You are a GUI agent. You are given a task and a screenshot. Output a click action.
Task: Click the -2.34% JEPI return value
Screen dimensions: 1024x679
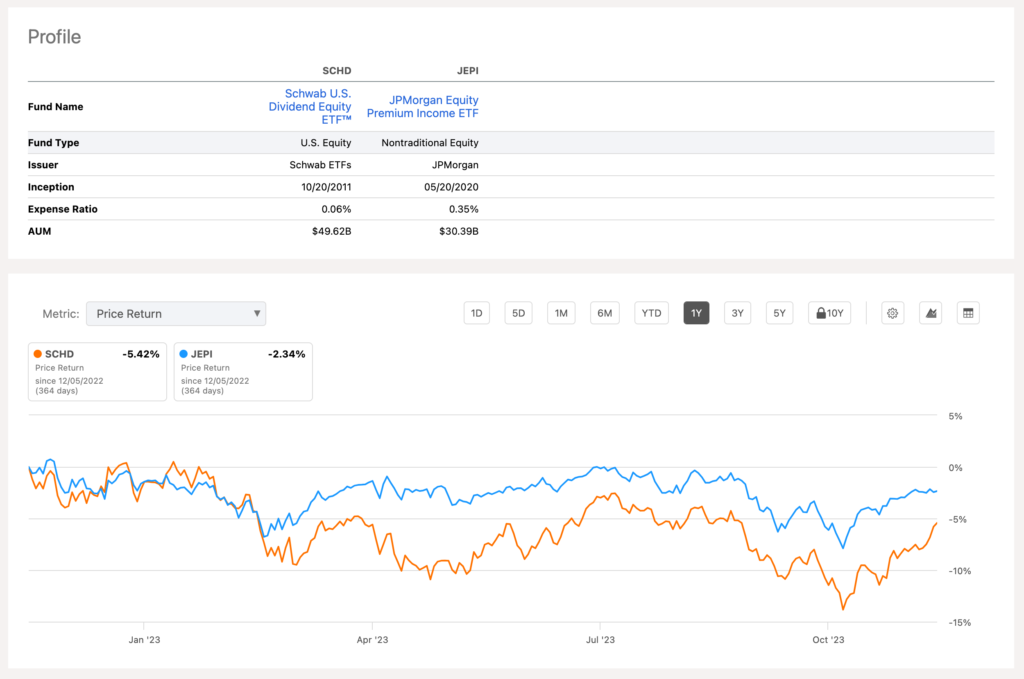(287, 354)
